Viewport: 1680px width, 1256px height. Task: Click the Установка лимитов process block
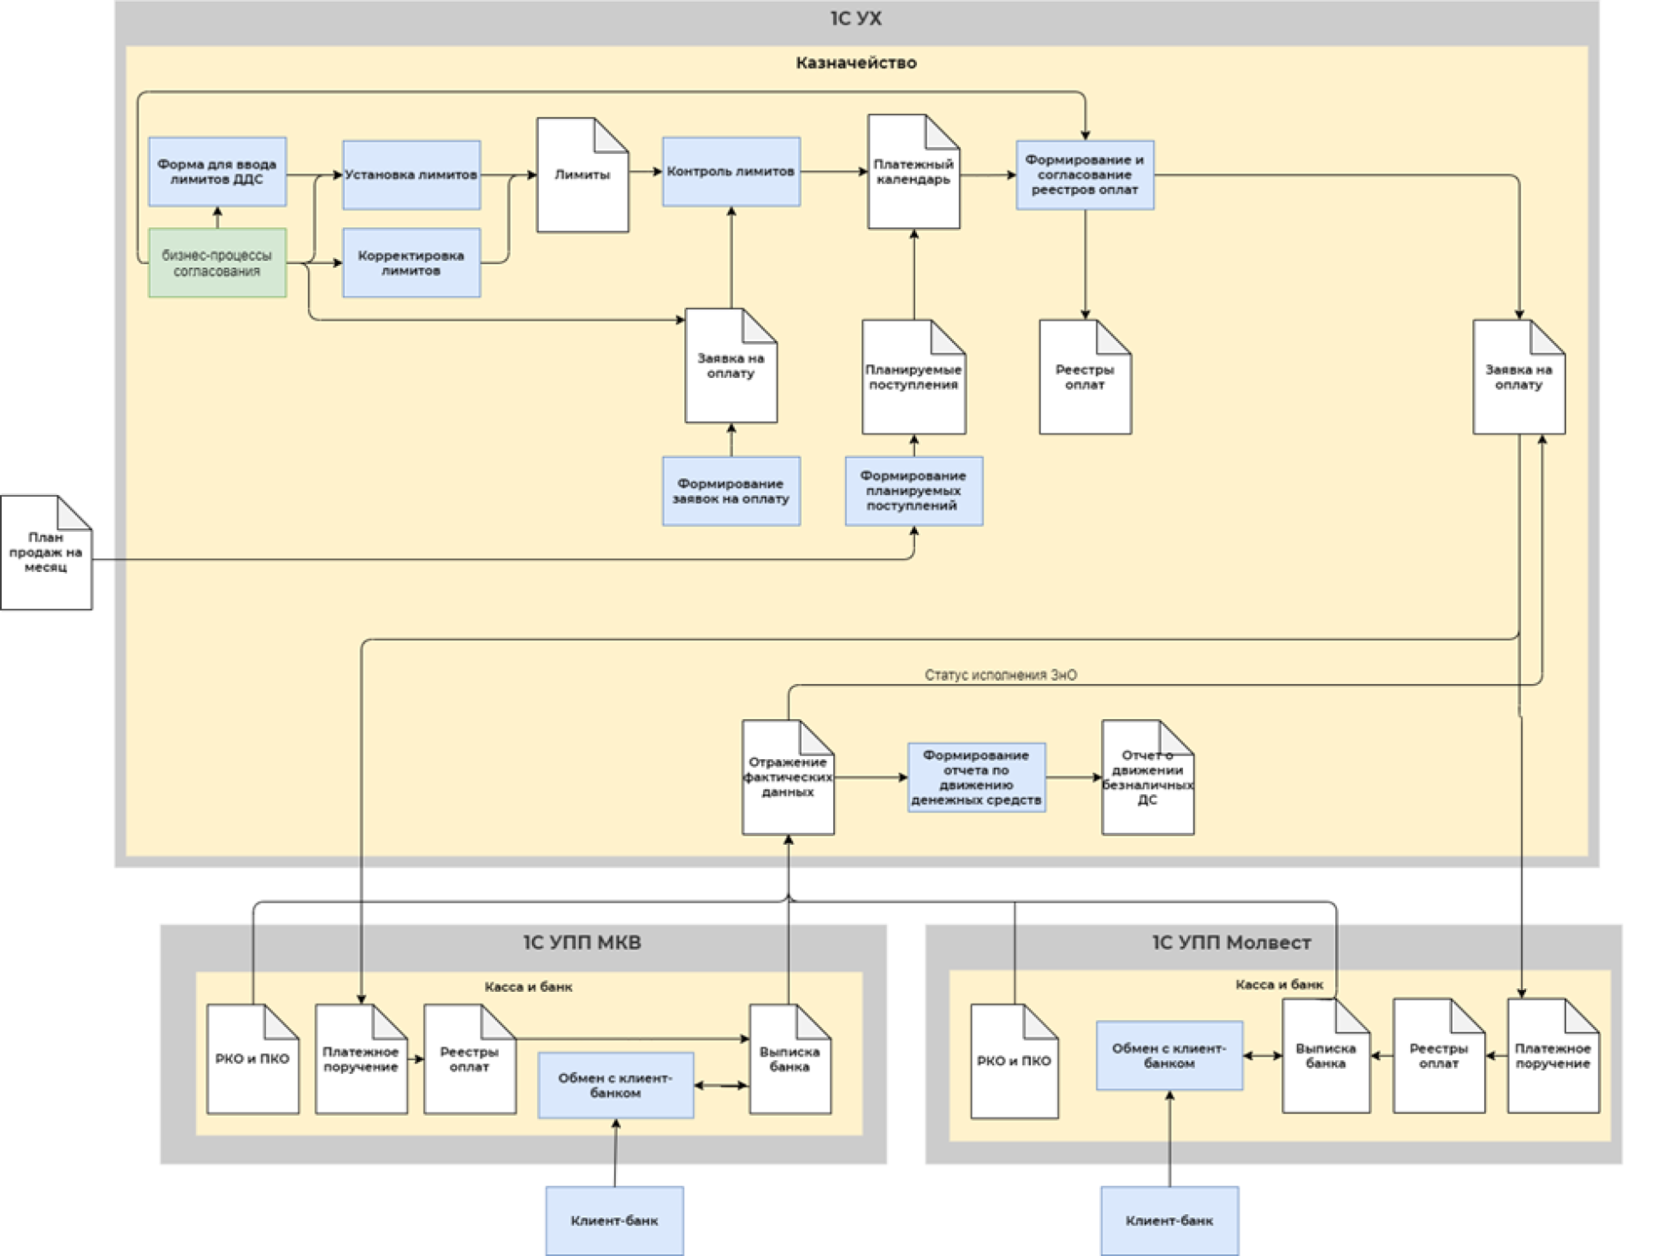click(x=411, y=175)
